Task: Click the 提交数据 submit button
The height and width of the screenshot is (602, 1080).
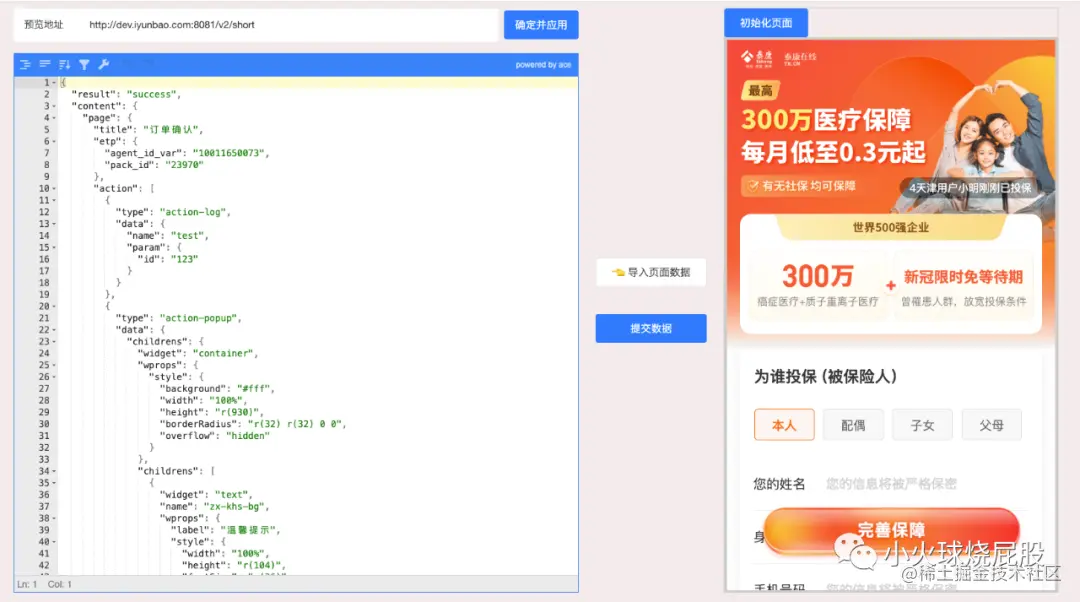Action: pos(650,328)
